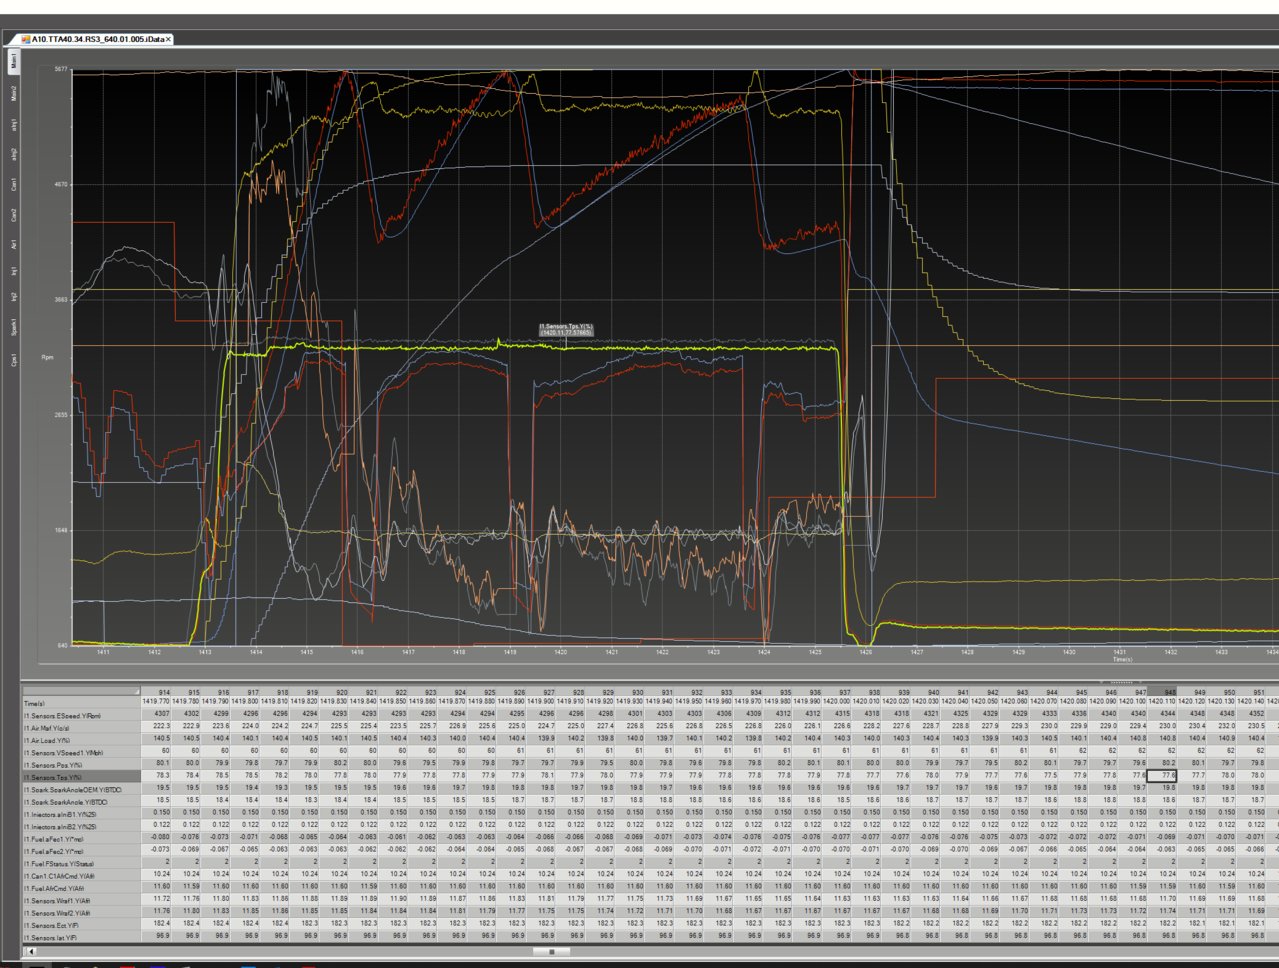Open the Afr1 side tab
The height and width of the screenshot is (968, 1279).
pyautogui.click(x=14, y=243)
